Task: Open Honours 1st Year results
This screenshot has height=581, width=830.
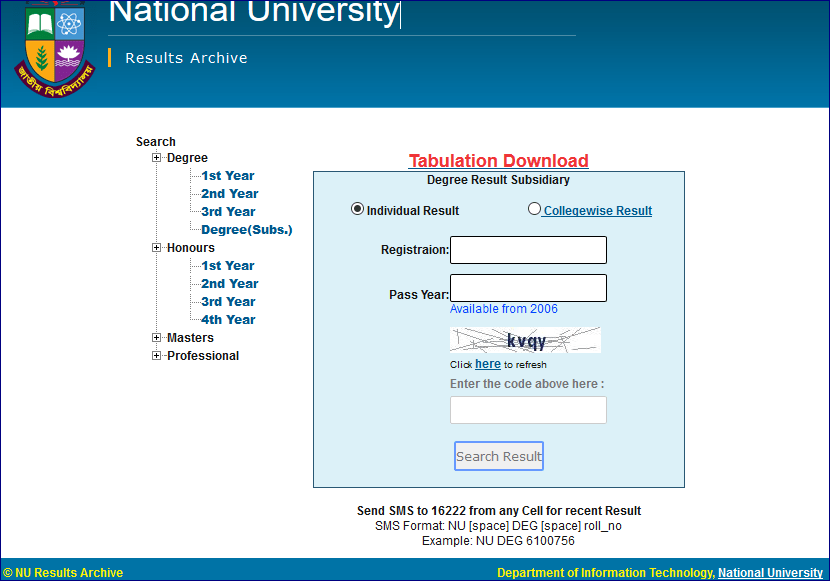Action: point(228,266)
